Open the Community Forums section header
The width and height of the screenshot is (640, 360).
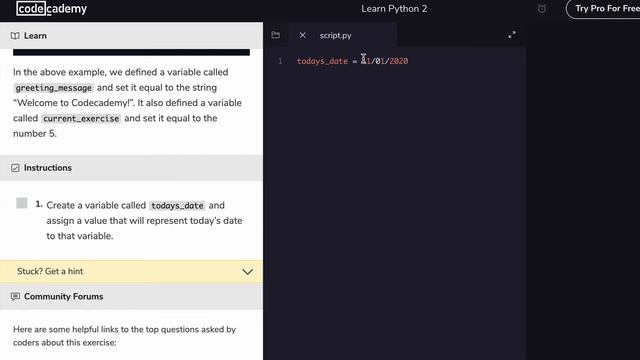(131, 297)
